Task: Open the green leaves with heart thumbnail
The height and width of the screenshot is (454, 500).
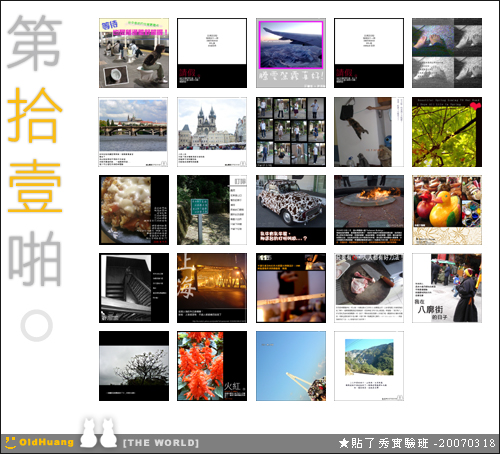Action: tap(447, 132)
